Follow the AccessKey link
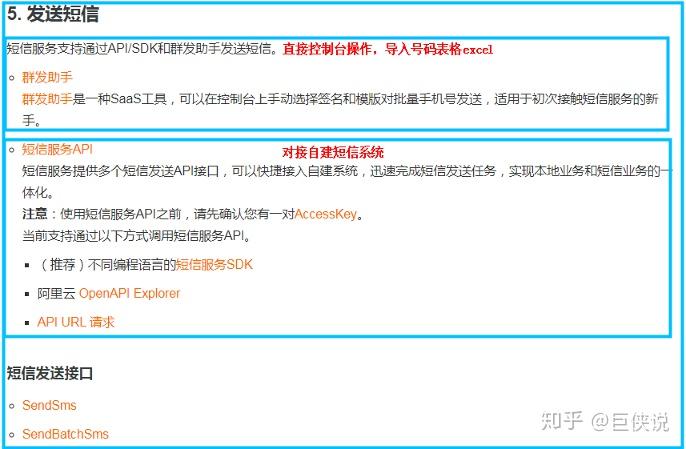 (x=326, y=214)
